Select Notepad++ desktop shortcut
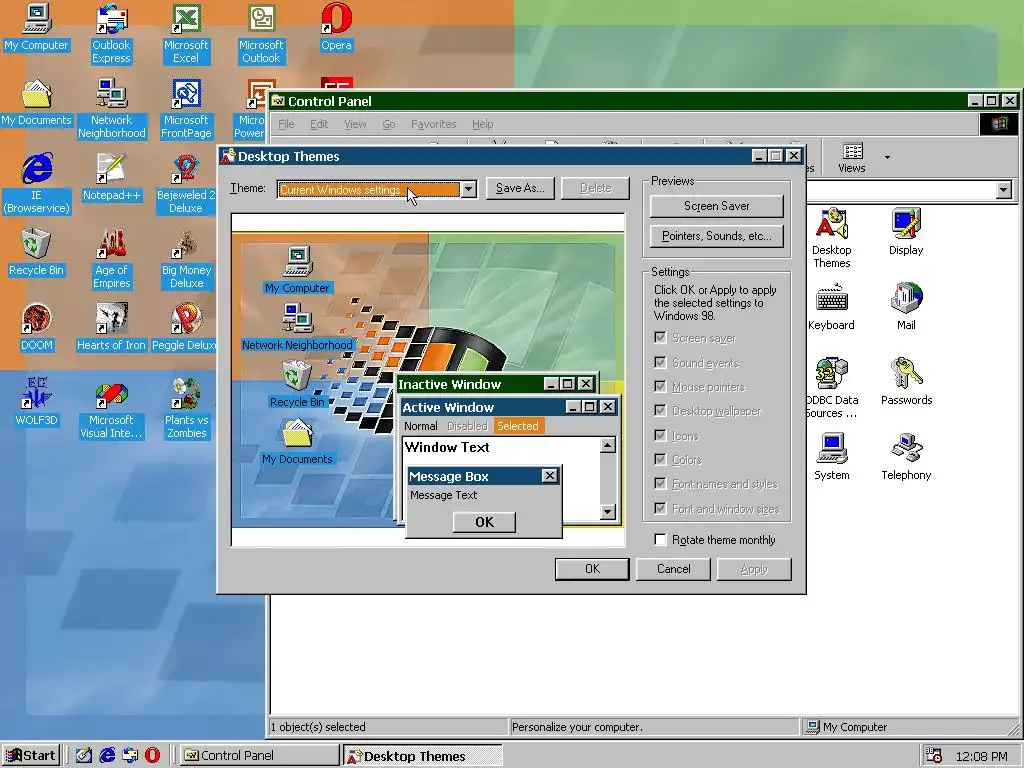 click(x=112, y=178)
